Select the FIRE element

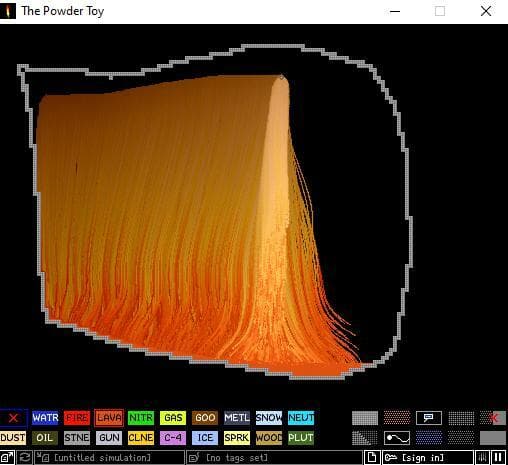[x=77, y=418]
